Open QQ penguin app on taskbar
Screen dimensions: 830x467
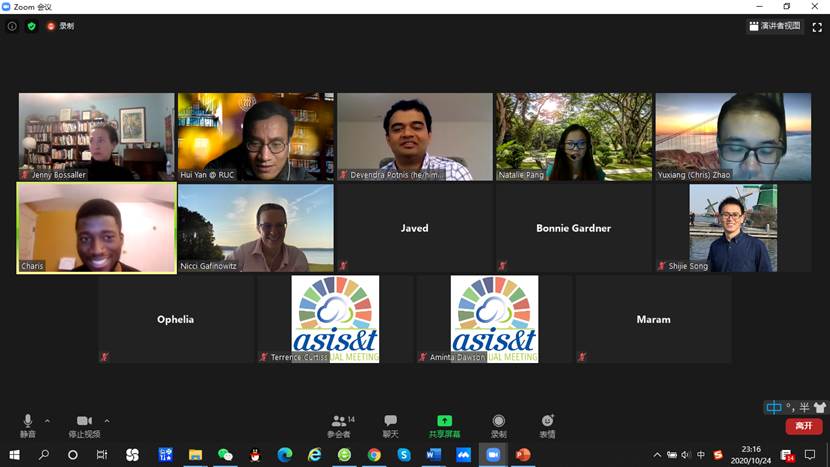point(255,455)
